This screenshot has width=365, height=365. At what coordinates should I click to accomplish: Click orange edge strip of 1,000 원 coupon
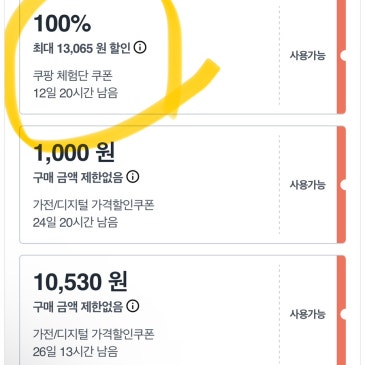pyautogui.click(x=342, y=185)
